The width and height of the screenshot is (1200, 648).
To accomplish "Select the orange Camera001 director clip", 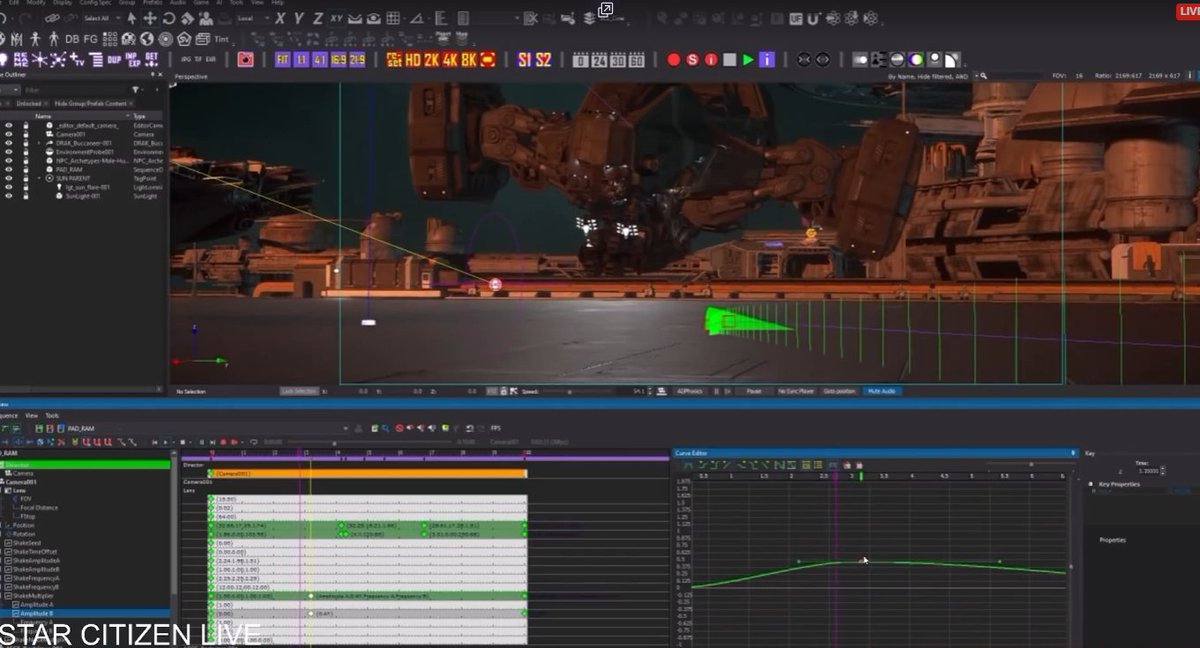I will (368, 473).
